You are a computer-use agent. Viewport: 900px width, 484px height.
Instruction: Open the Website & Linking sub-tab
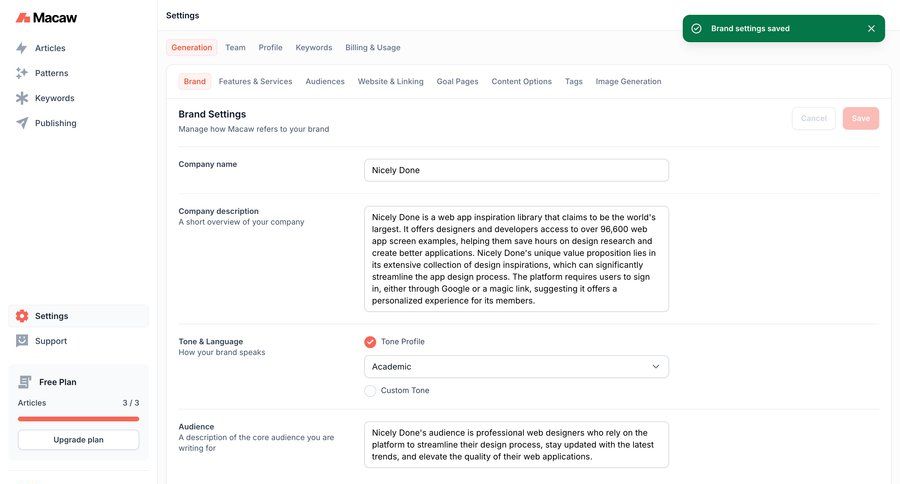click(x=390, y=82)
